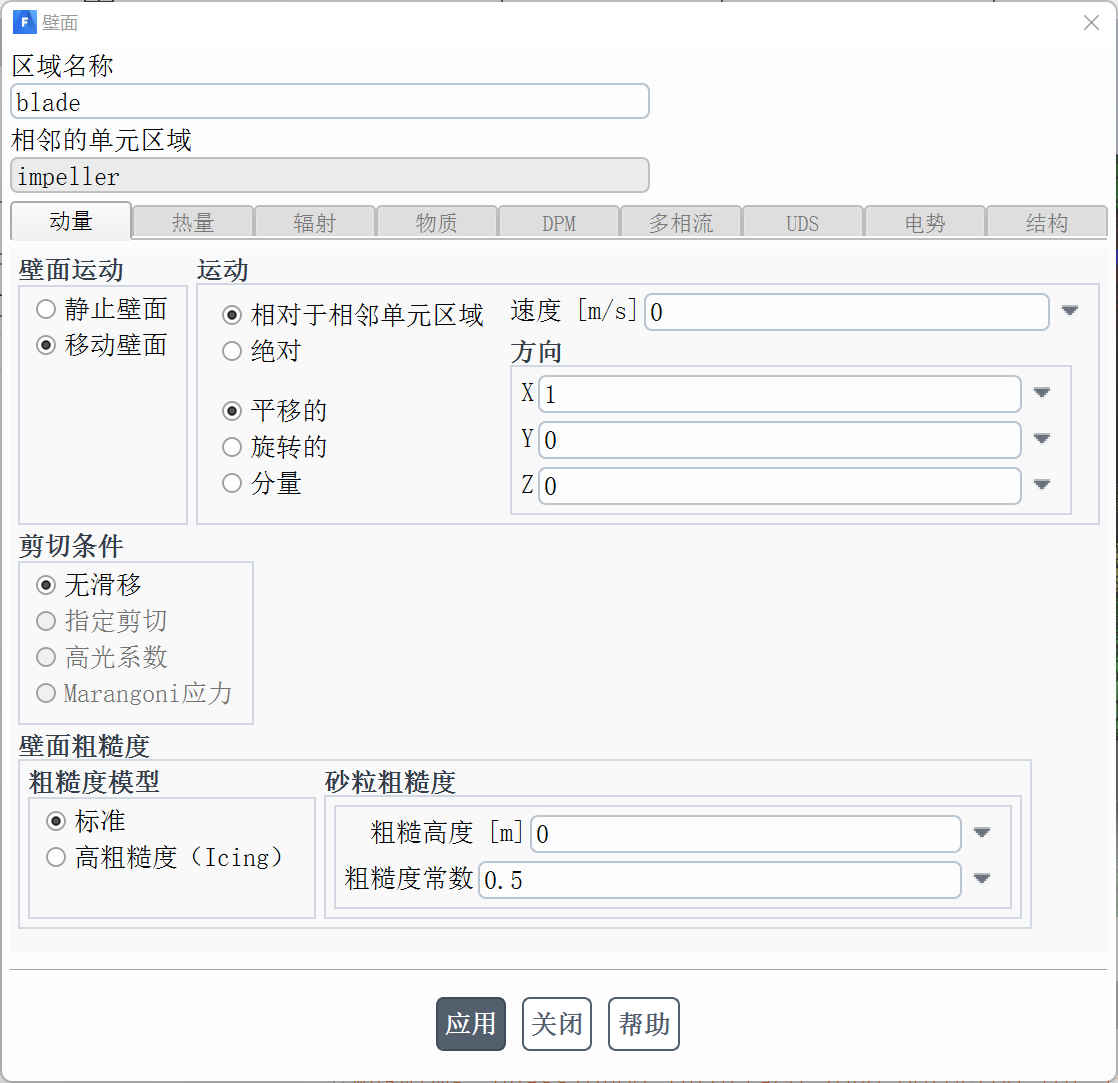Close the 壁面 dialog window

click(1091, 22)
